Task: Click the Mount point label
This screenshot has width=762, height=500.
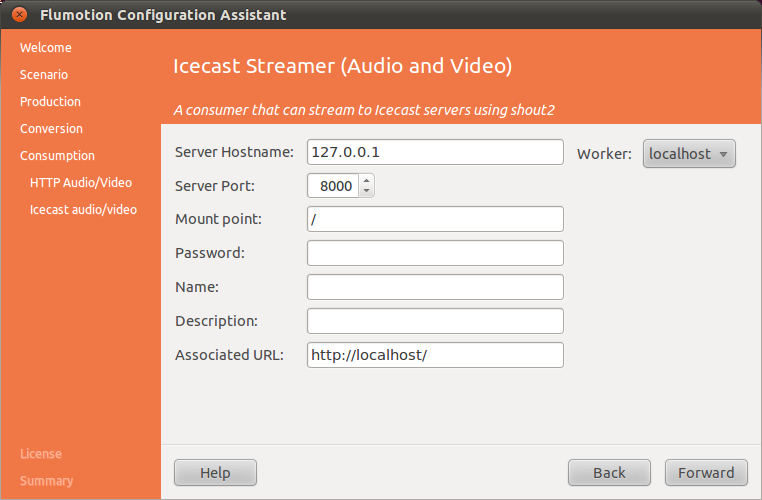Action: pos(218,219)
